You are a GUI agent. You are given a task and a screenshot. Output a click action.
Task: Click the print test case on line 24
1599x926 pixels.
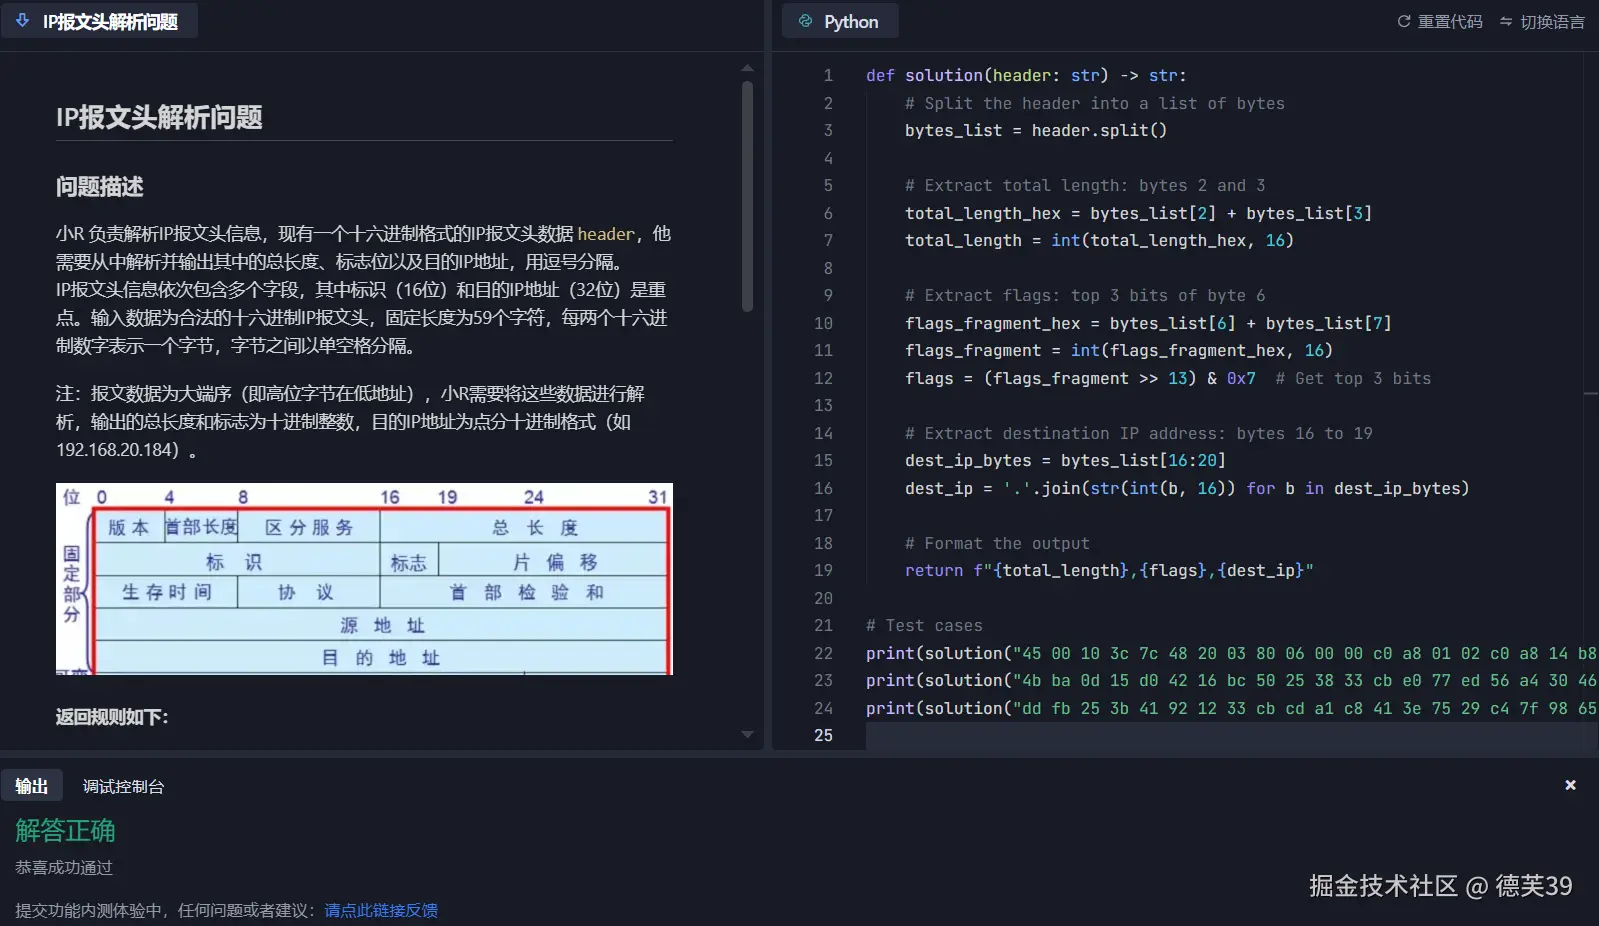pyautogui.click(x=1231, y=708)
